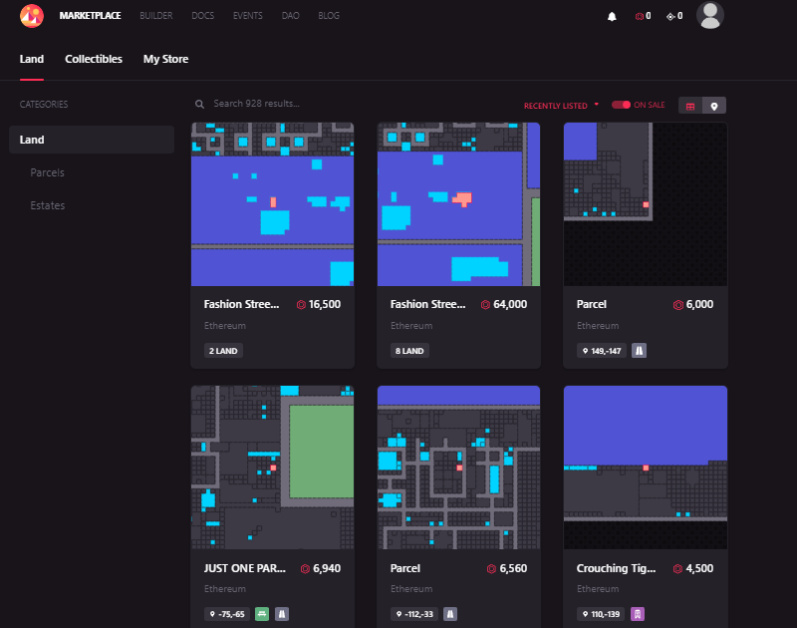Click the green district icon on -75,-65 card
Screen dimensions: 797x628
(262, 614)
